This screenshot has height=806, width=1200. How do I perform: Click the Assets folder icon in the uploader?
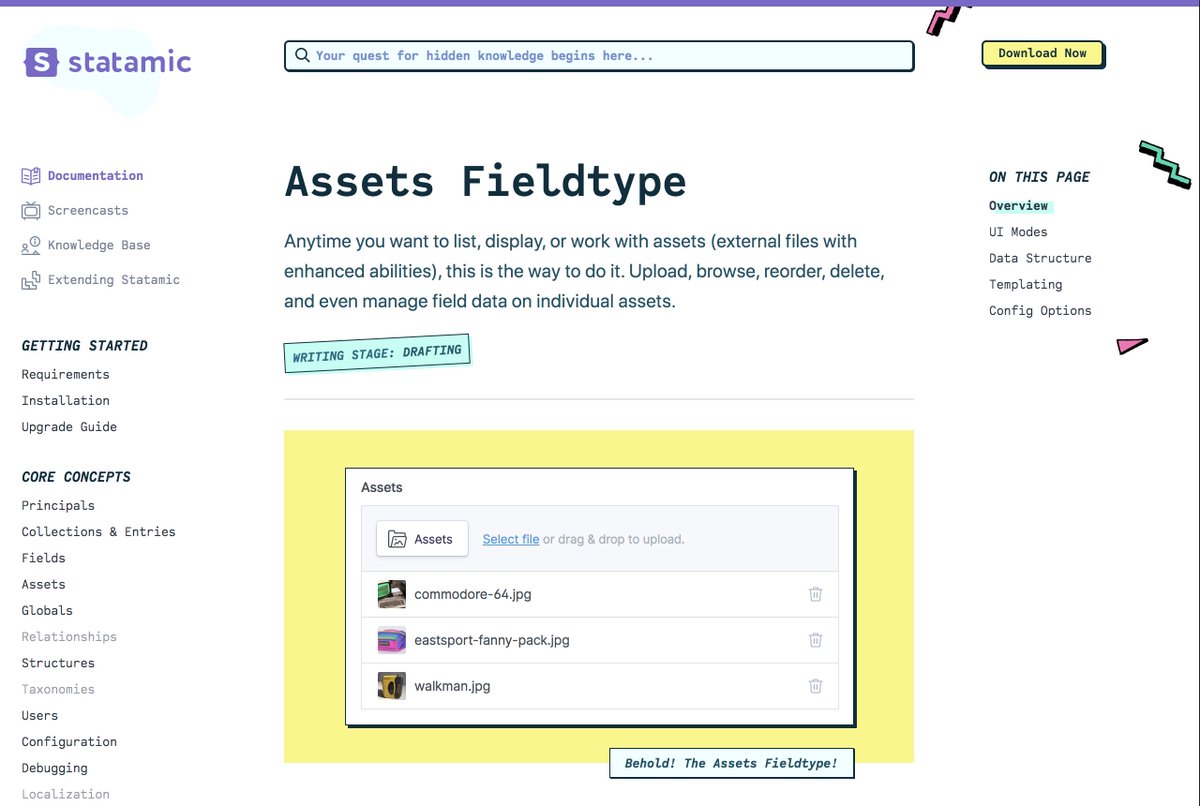point(398,538)
